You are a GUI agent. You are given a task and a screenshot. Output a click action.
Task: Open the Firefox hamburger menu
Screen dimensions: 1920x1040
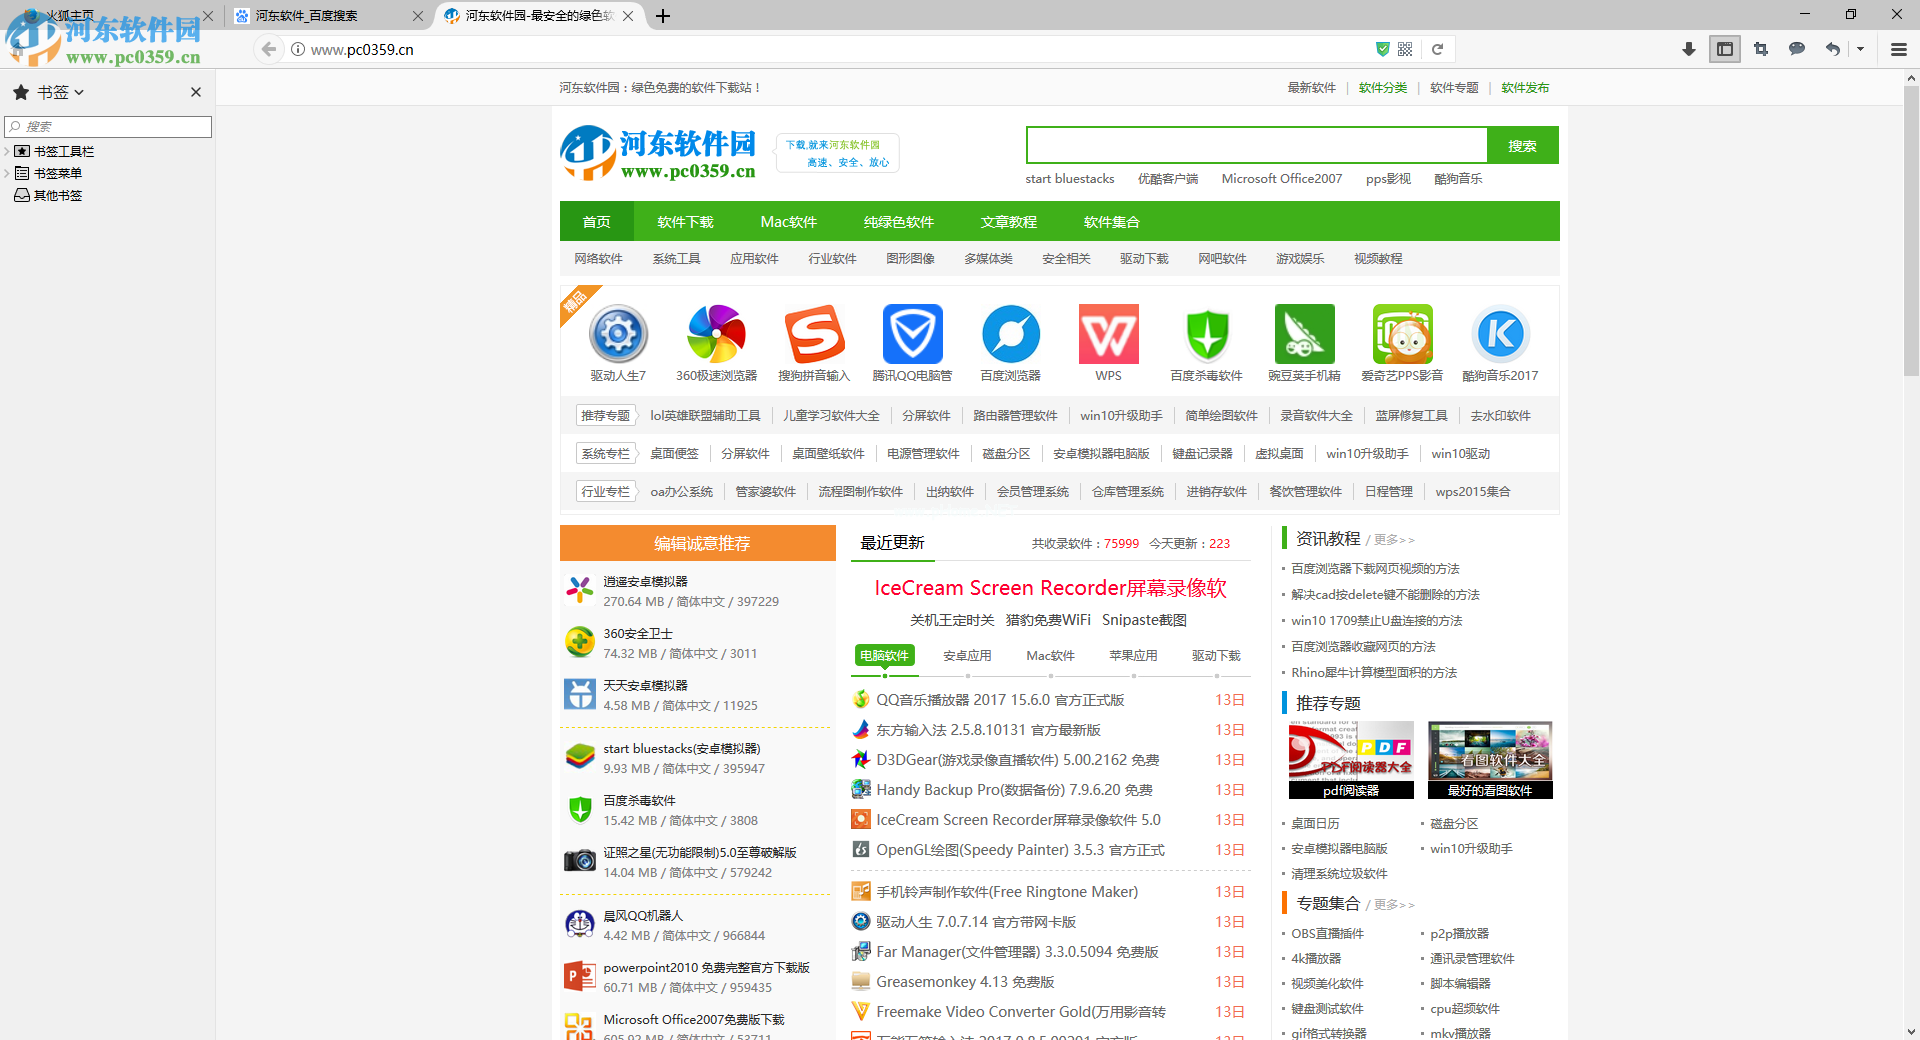tap(1897, 49)
